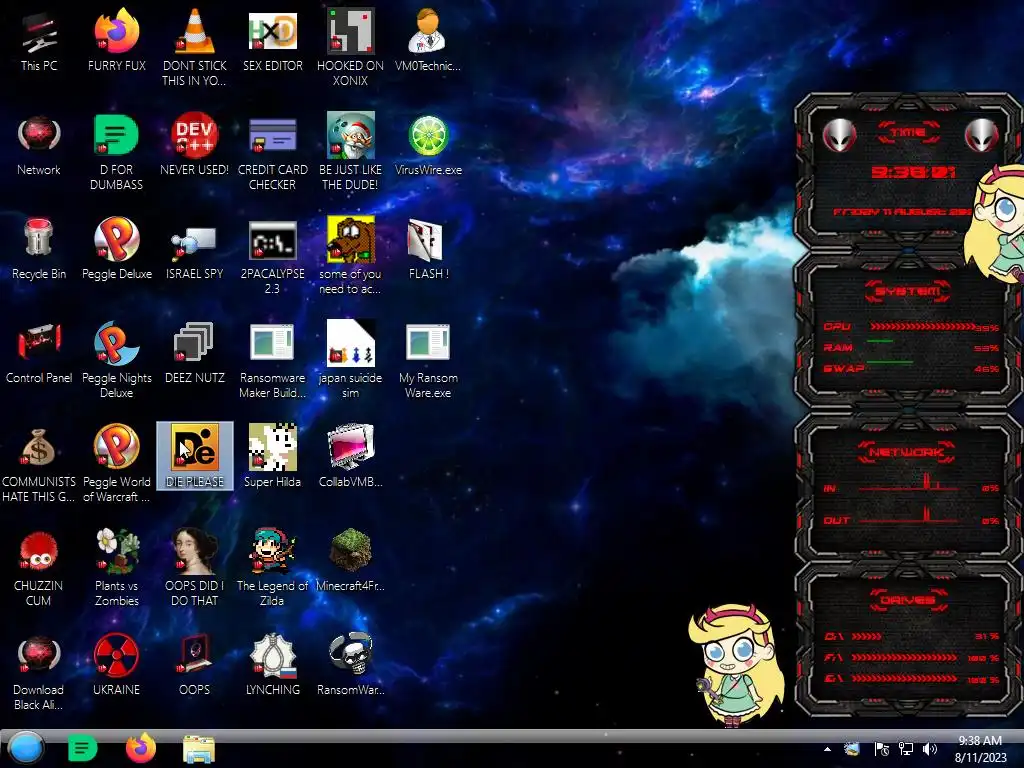The image size is (1024, 768).
Task: Open the LYNCHING noose icon
Action: (272, 664)
